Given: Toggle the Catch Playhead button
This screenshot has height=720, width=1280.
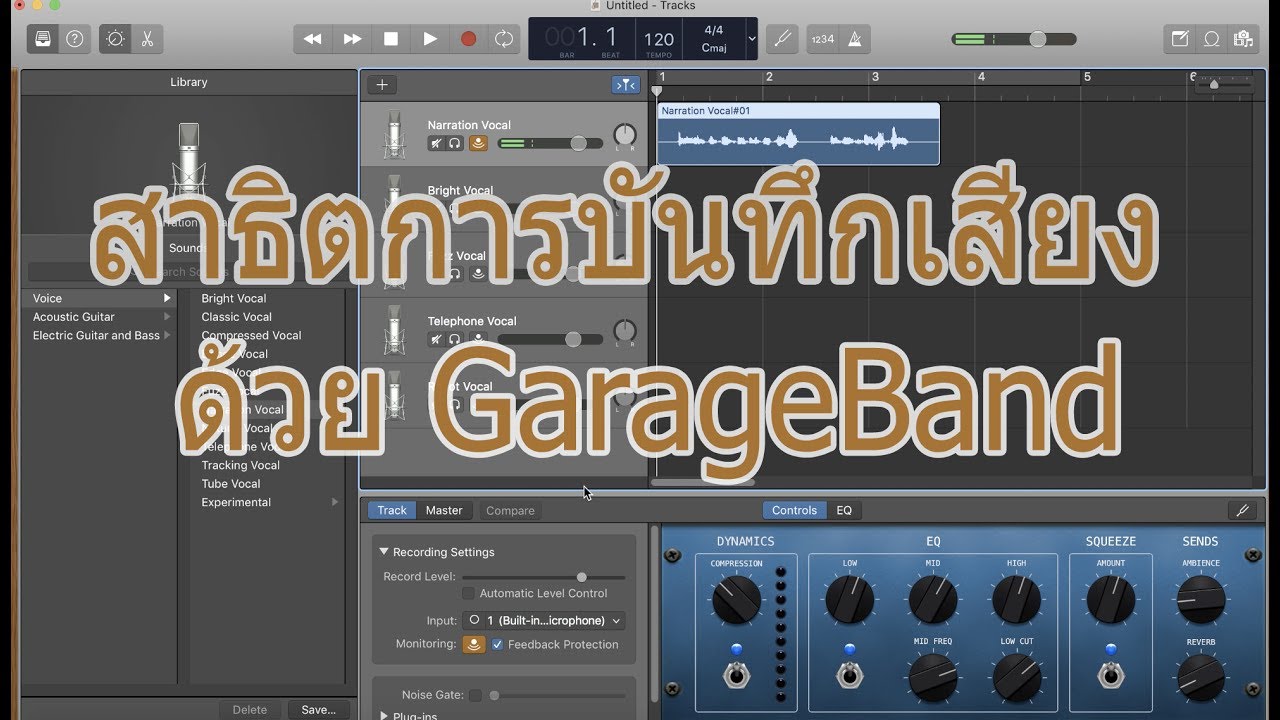Looking at the screenshot, I should (x=625, y=85).
